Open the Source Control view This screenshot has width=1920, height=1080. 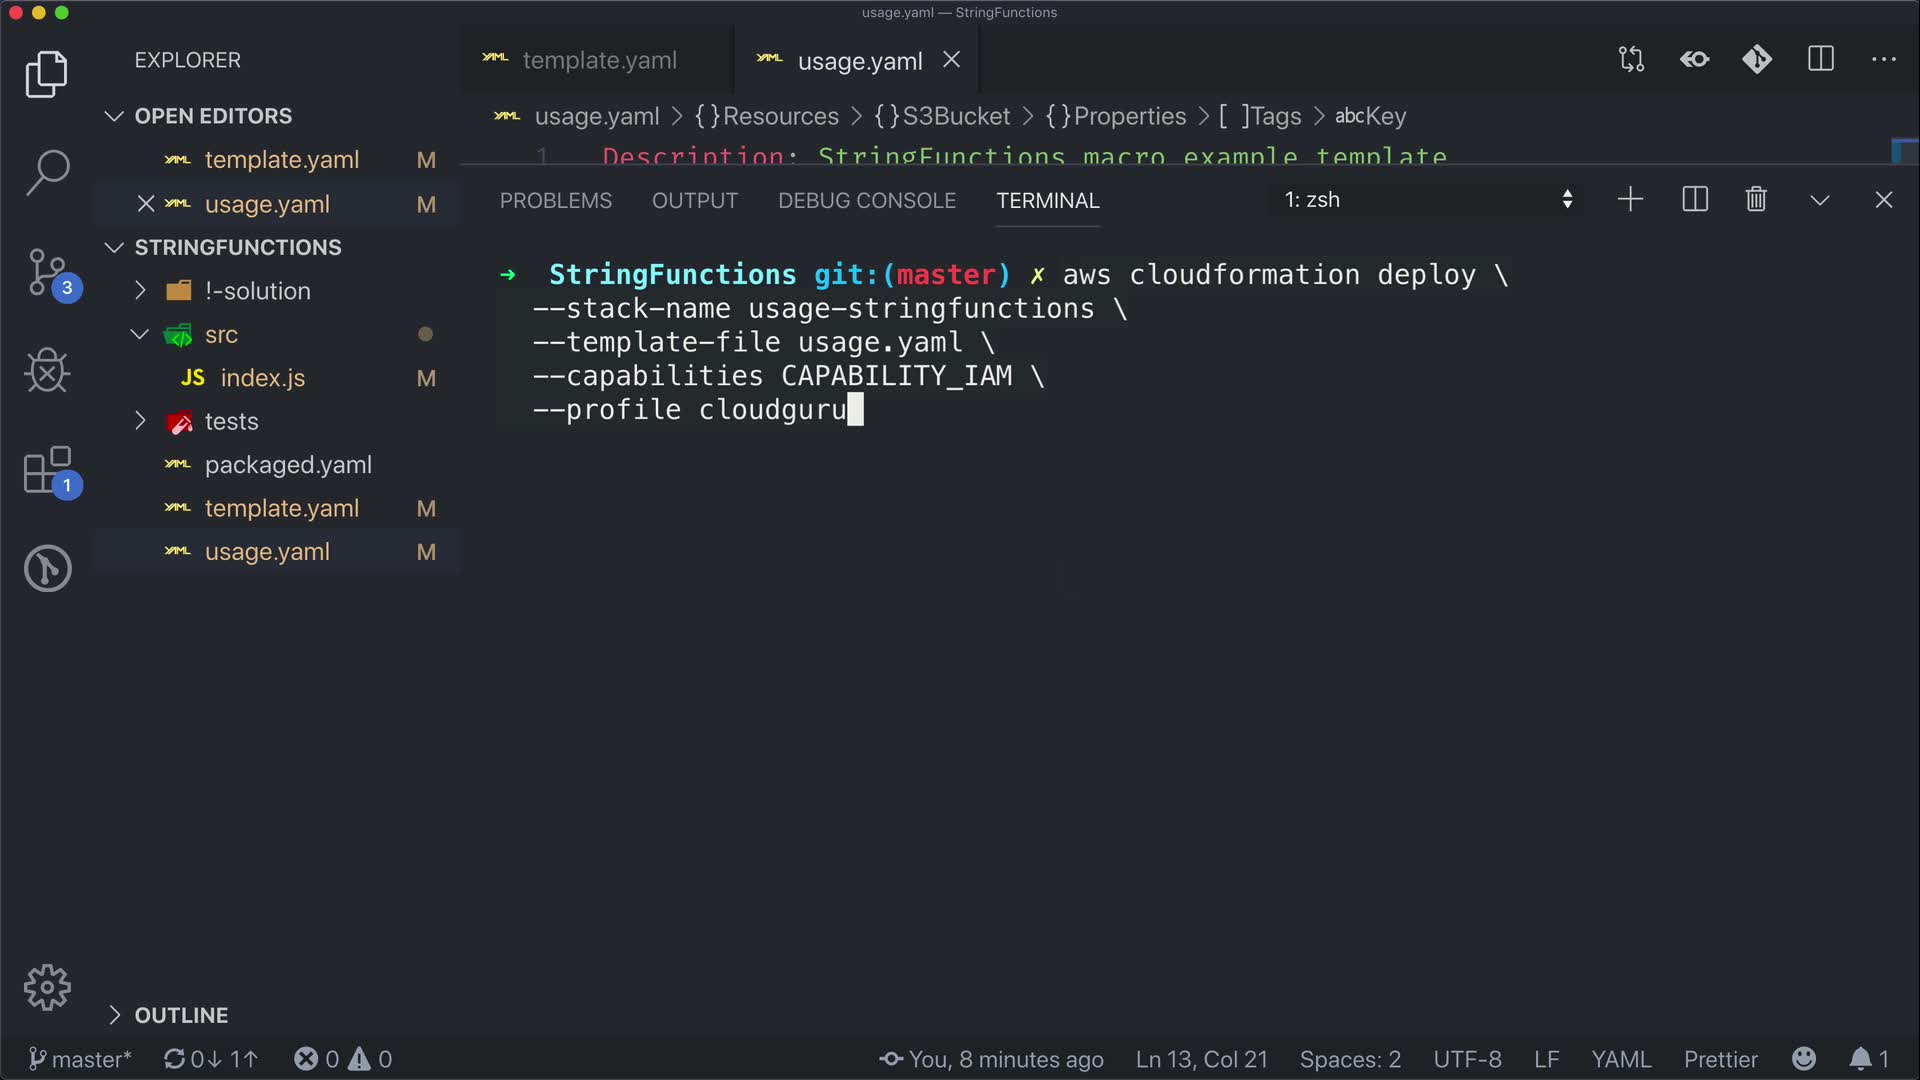pos(47,272)
